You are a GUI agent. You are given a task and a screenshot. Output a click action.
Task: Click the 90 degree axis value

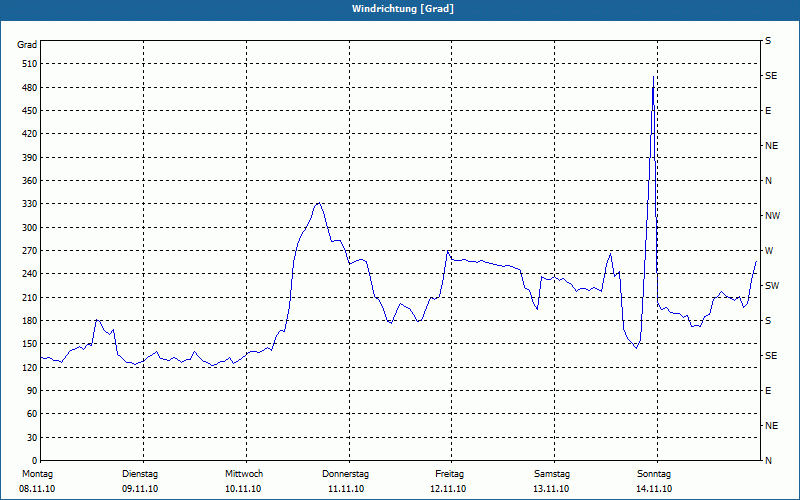32,391
